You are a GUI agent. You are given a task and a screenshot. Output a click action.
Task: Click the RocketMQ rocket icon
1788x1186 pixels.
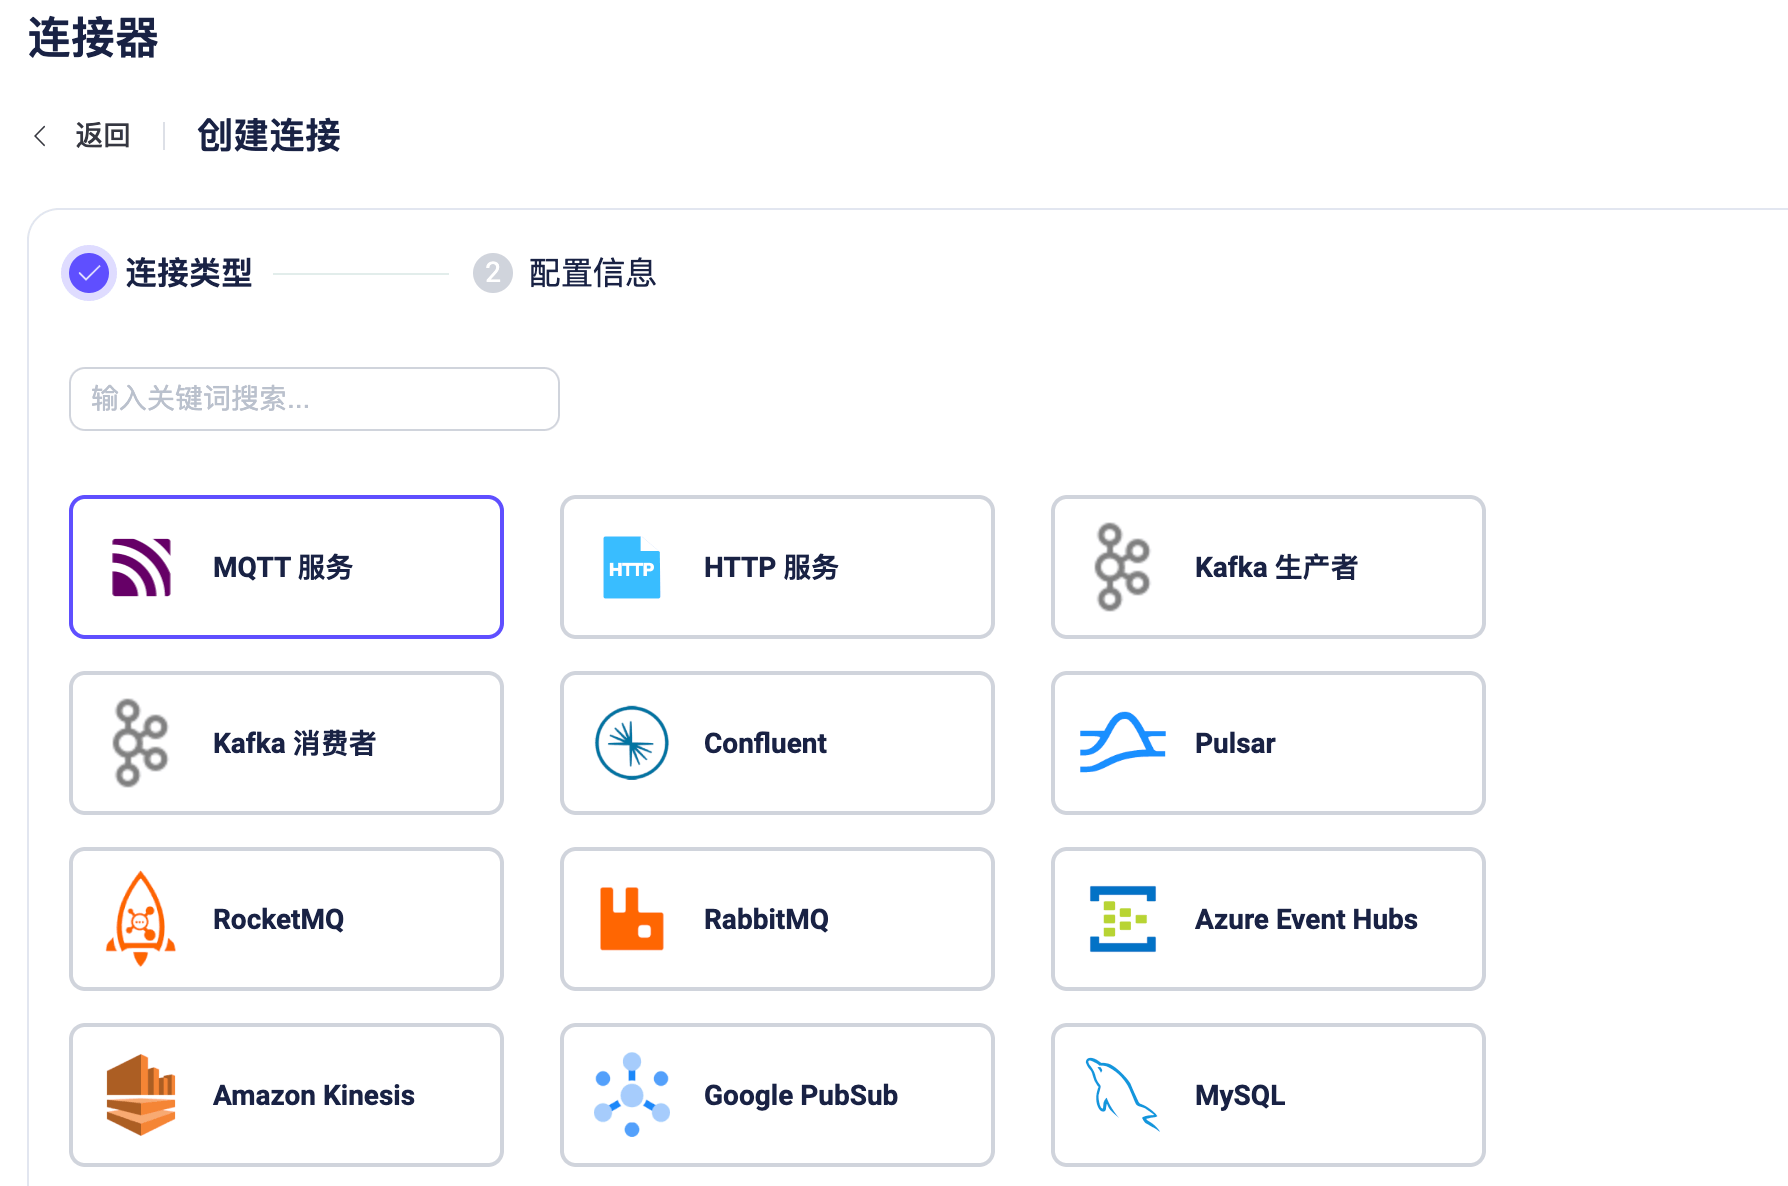point(141,919)
